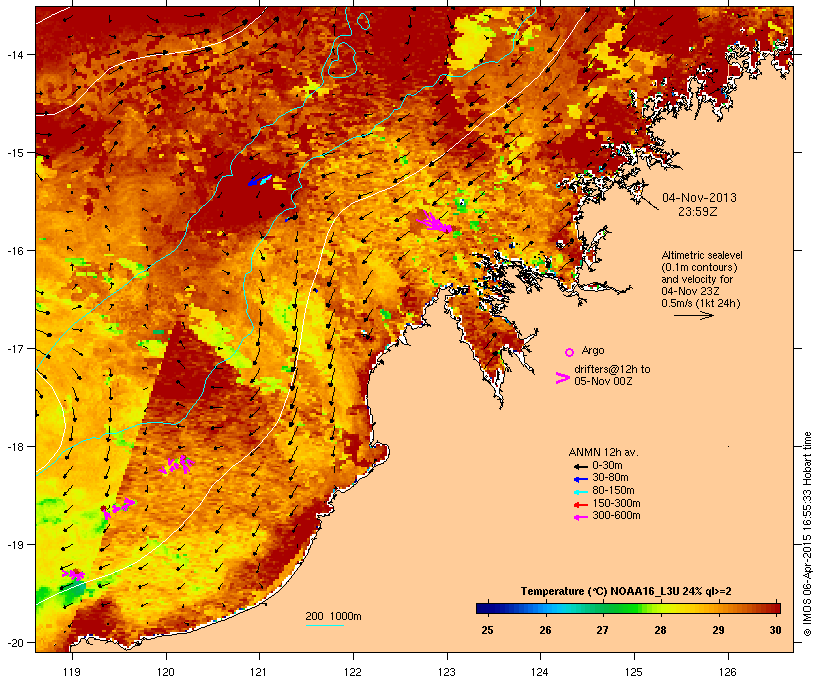This screenshot has width=820, height=680.
Task: Click the blue 30-80m legend arrow
Action: click(x=580, y=479)
